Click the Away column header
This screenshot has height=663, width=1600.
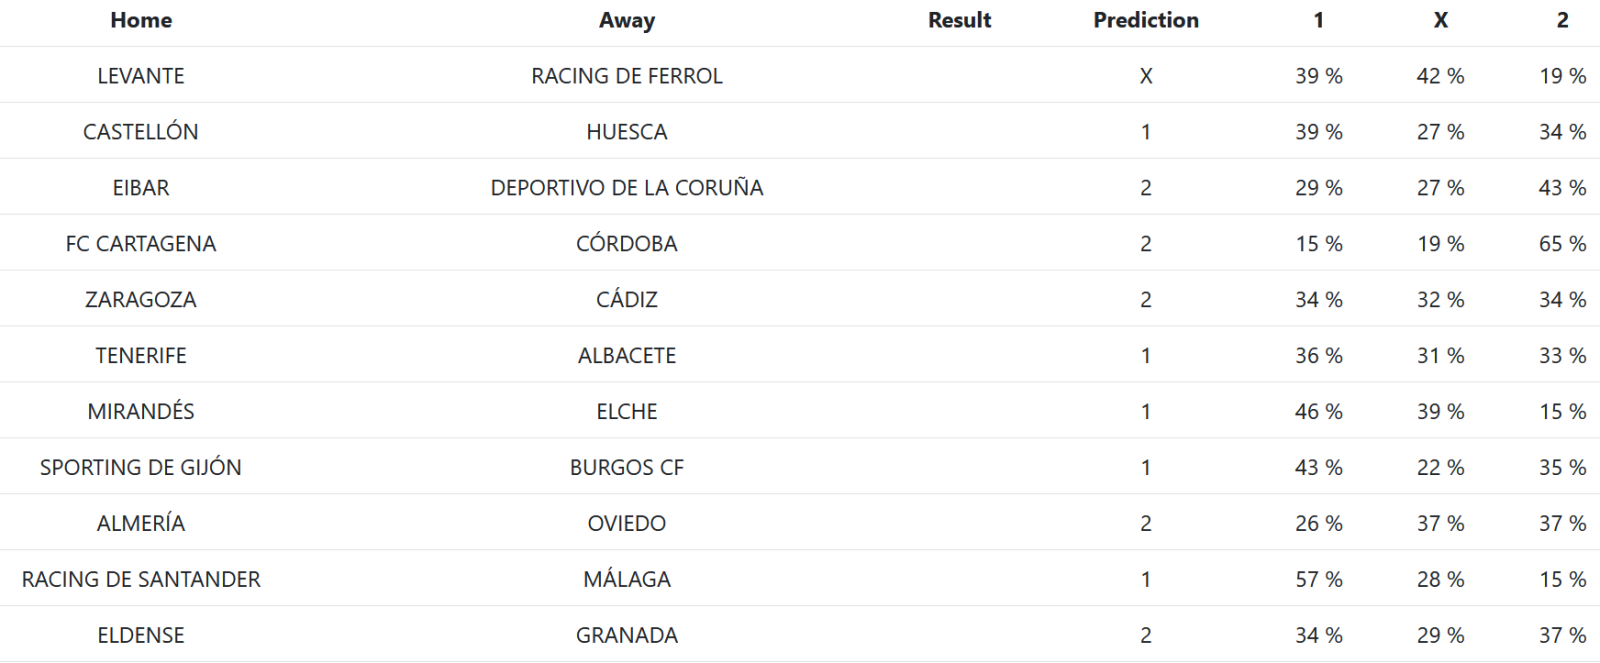pos(627,20)
